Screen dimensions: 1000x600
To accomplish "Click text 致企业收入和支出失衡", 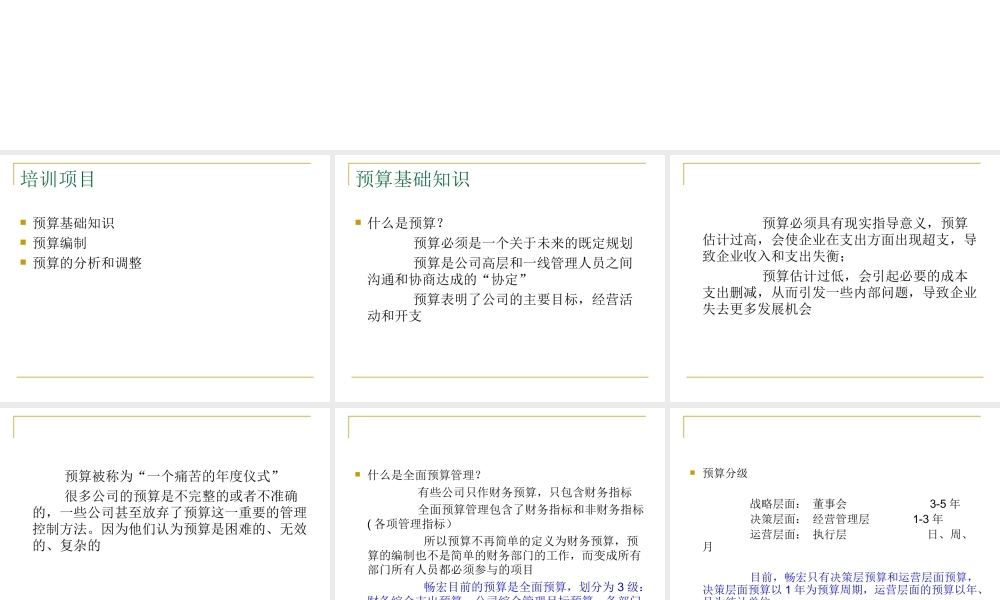I will click(x=774, y=256).
